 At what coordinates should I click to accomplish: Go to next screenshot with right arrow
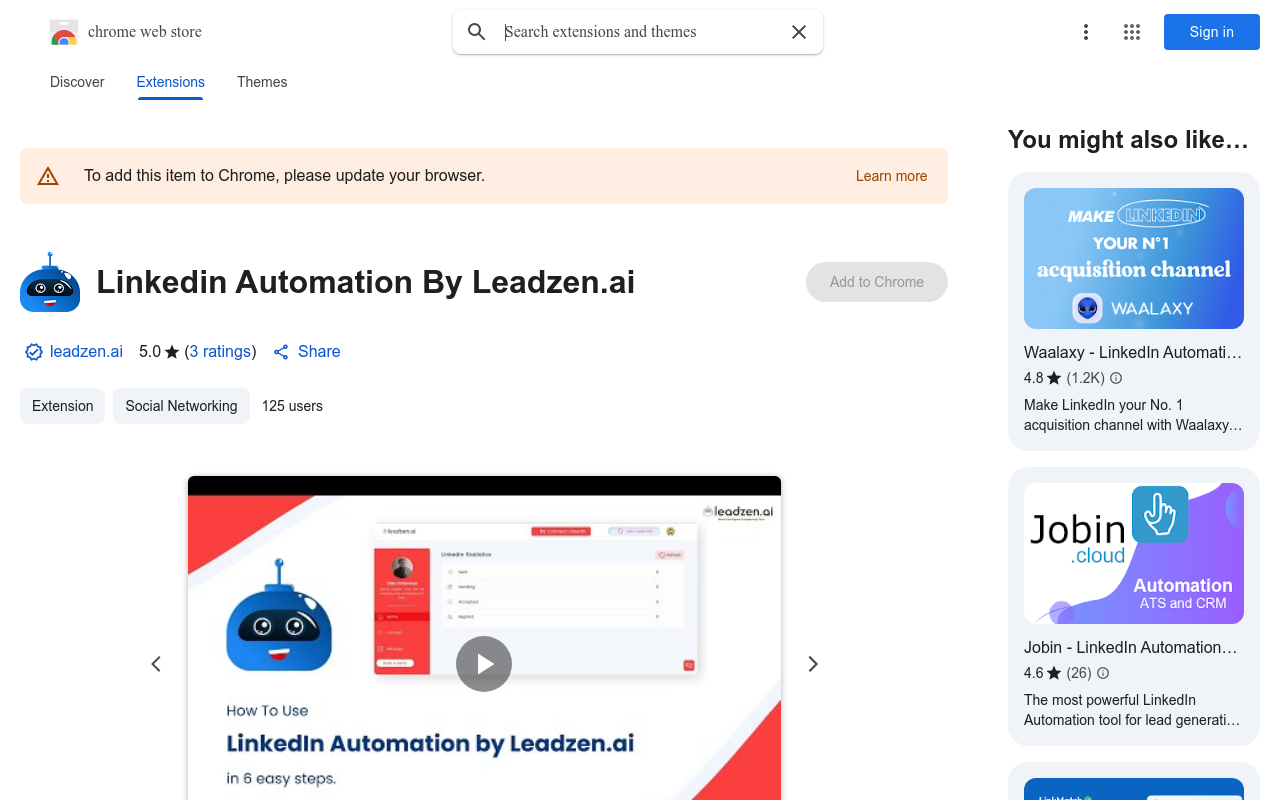pyautogui.click(x=813, y=664)
